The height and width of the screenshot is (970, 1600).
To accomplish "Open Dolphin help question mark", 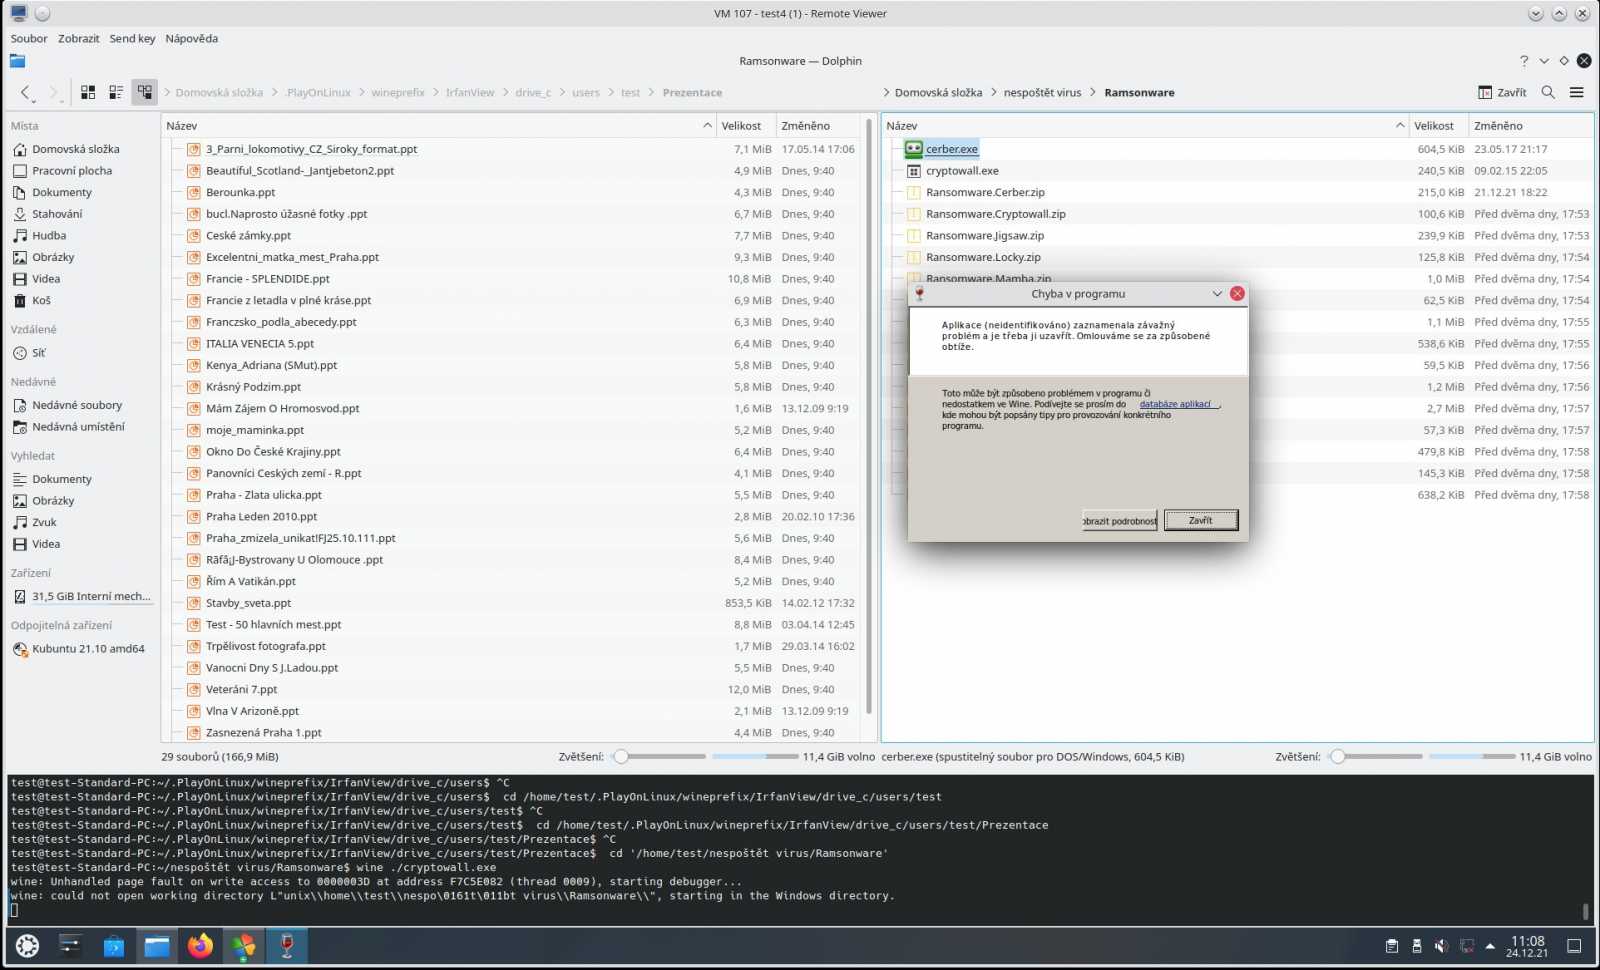I will tap(1524, 61).
